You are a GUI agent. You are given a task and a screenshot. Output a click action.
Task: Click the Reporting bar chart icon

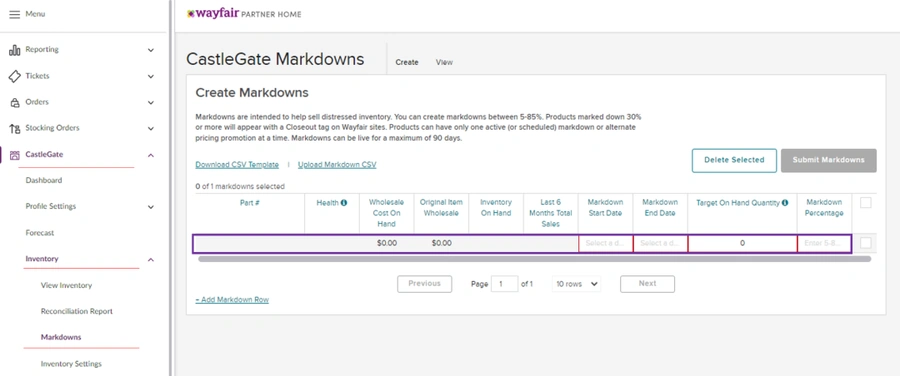point(14,50)
